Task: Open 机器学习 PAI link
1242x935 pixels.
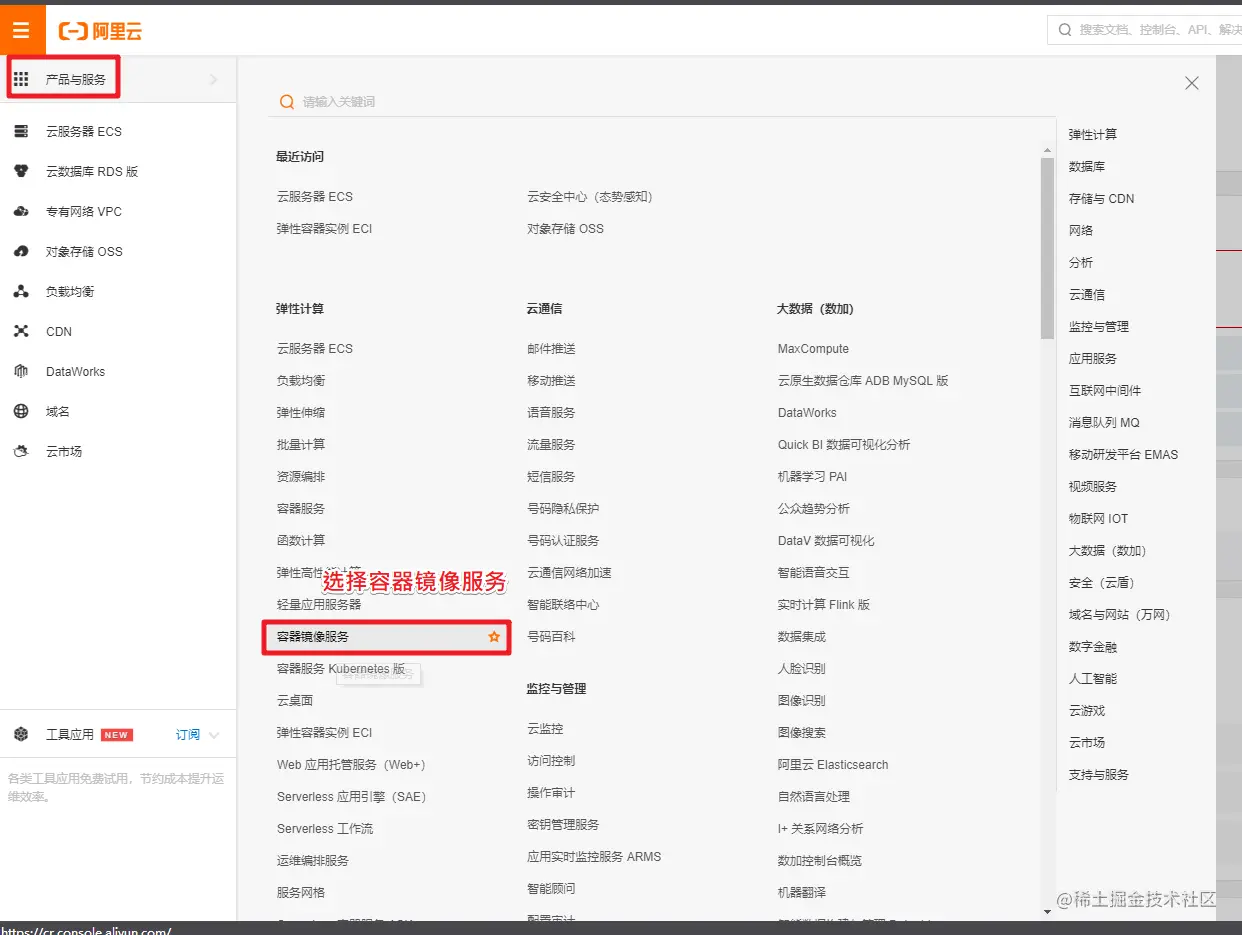Action: 812,476
